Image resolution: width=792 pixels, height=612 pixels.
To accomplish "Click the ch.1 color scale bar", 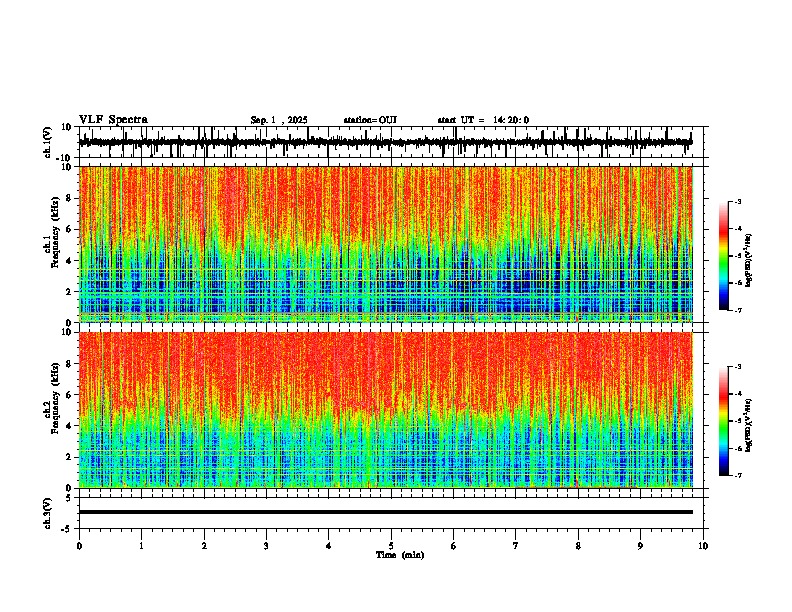I will (724, 256).
